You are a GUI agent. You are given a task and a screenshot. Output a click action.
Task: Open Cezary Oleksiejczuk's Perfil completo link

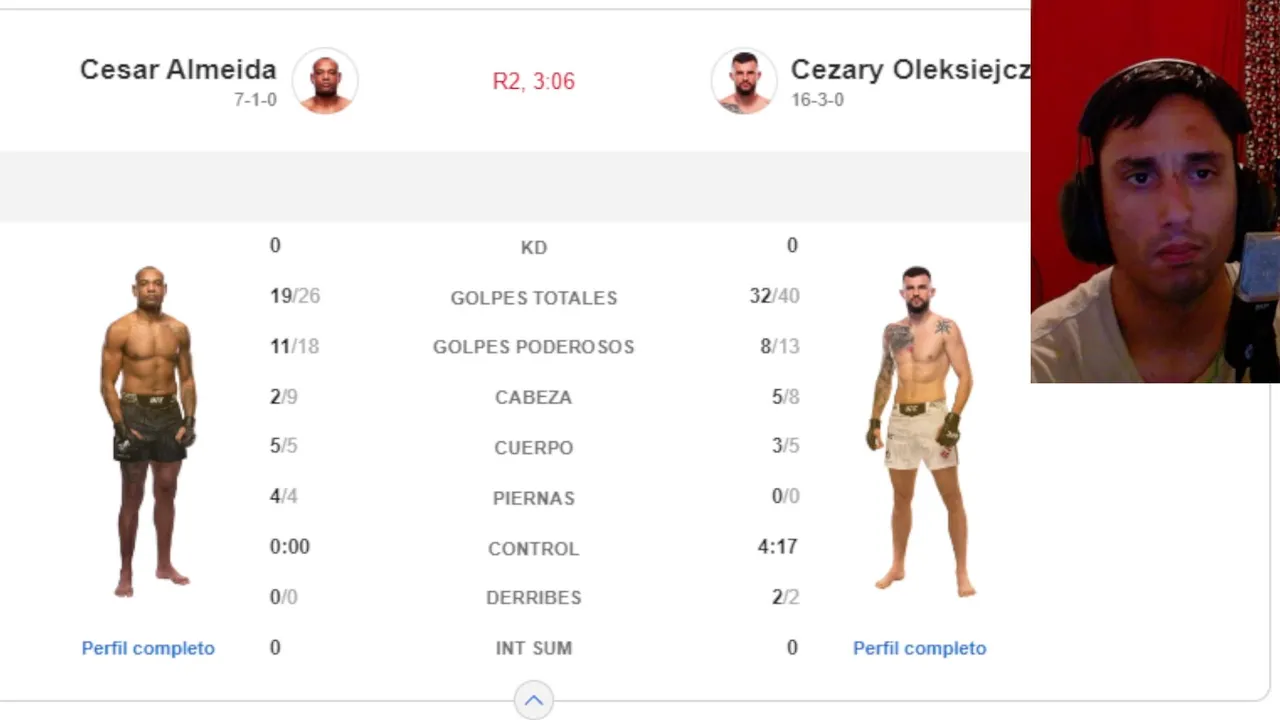[x=919, y=648]
